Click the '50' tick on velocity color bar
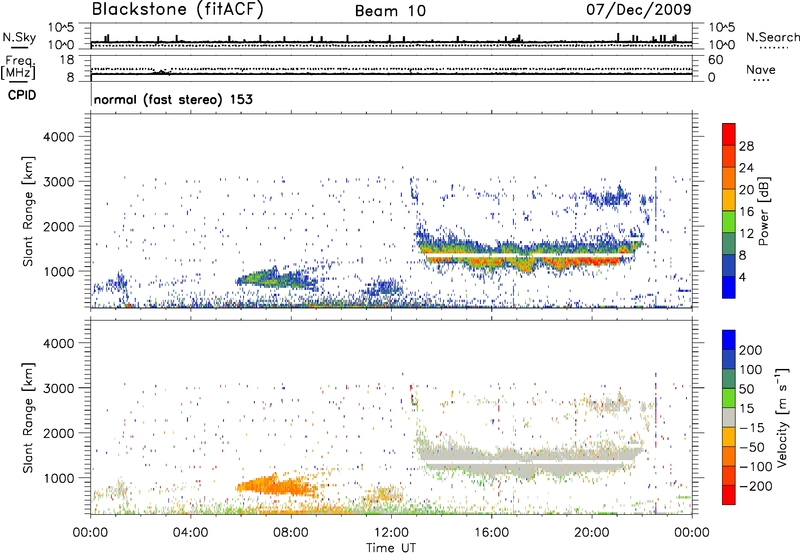 pos(747,389)
